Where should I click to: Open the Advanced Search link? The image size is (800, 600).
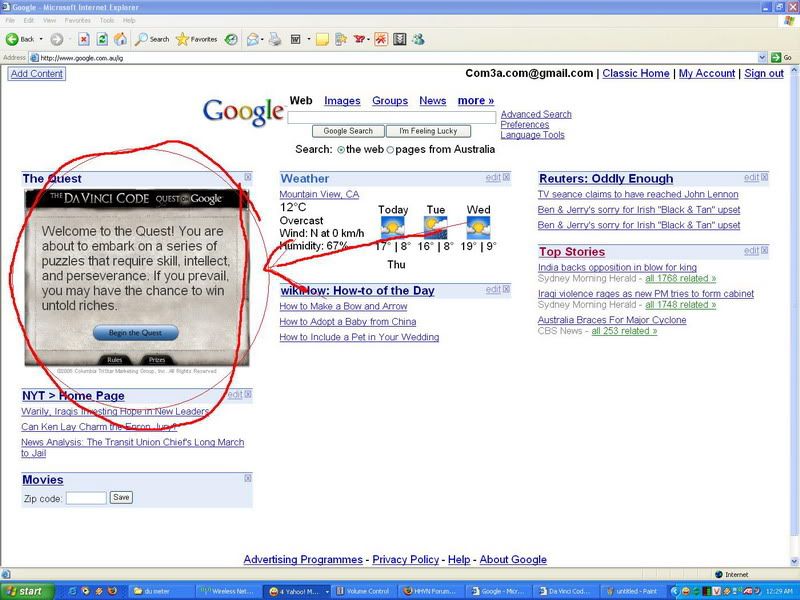coord(536,114)
